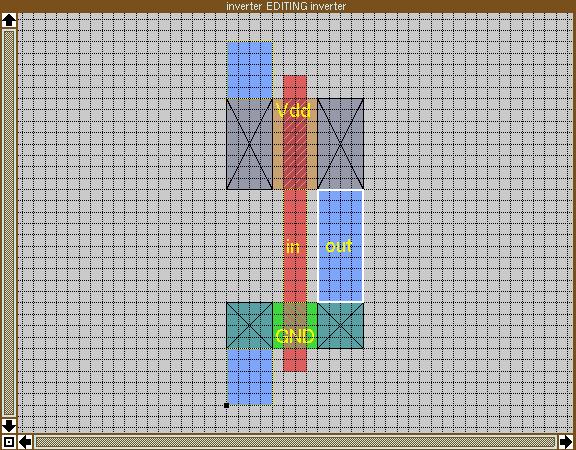Select the GND label
Image resolution: width=576 pixels, height=450 pixels.
pos(295,336)
